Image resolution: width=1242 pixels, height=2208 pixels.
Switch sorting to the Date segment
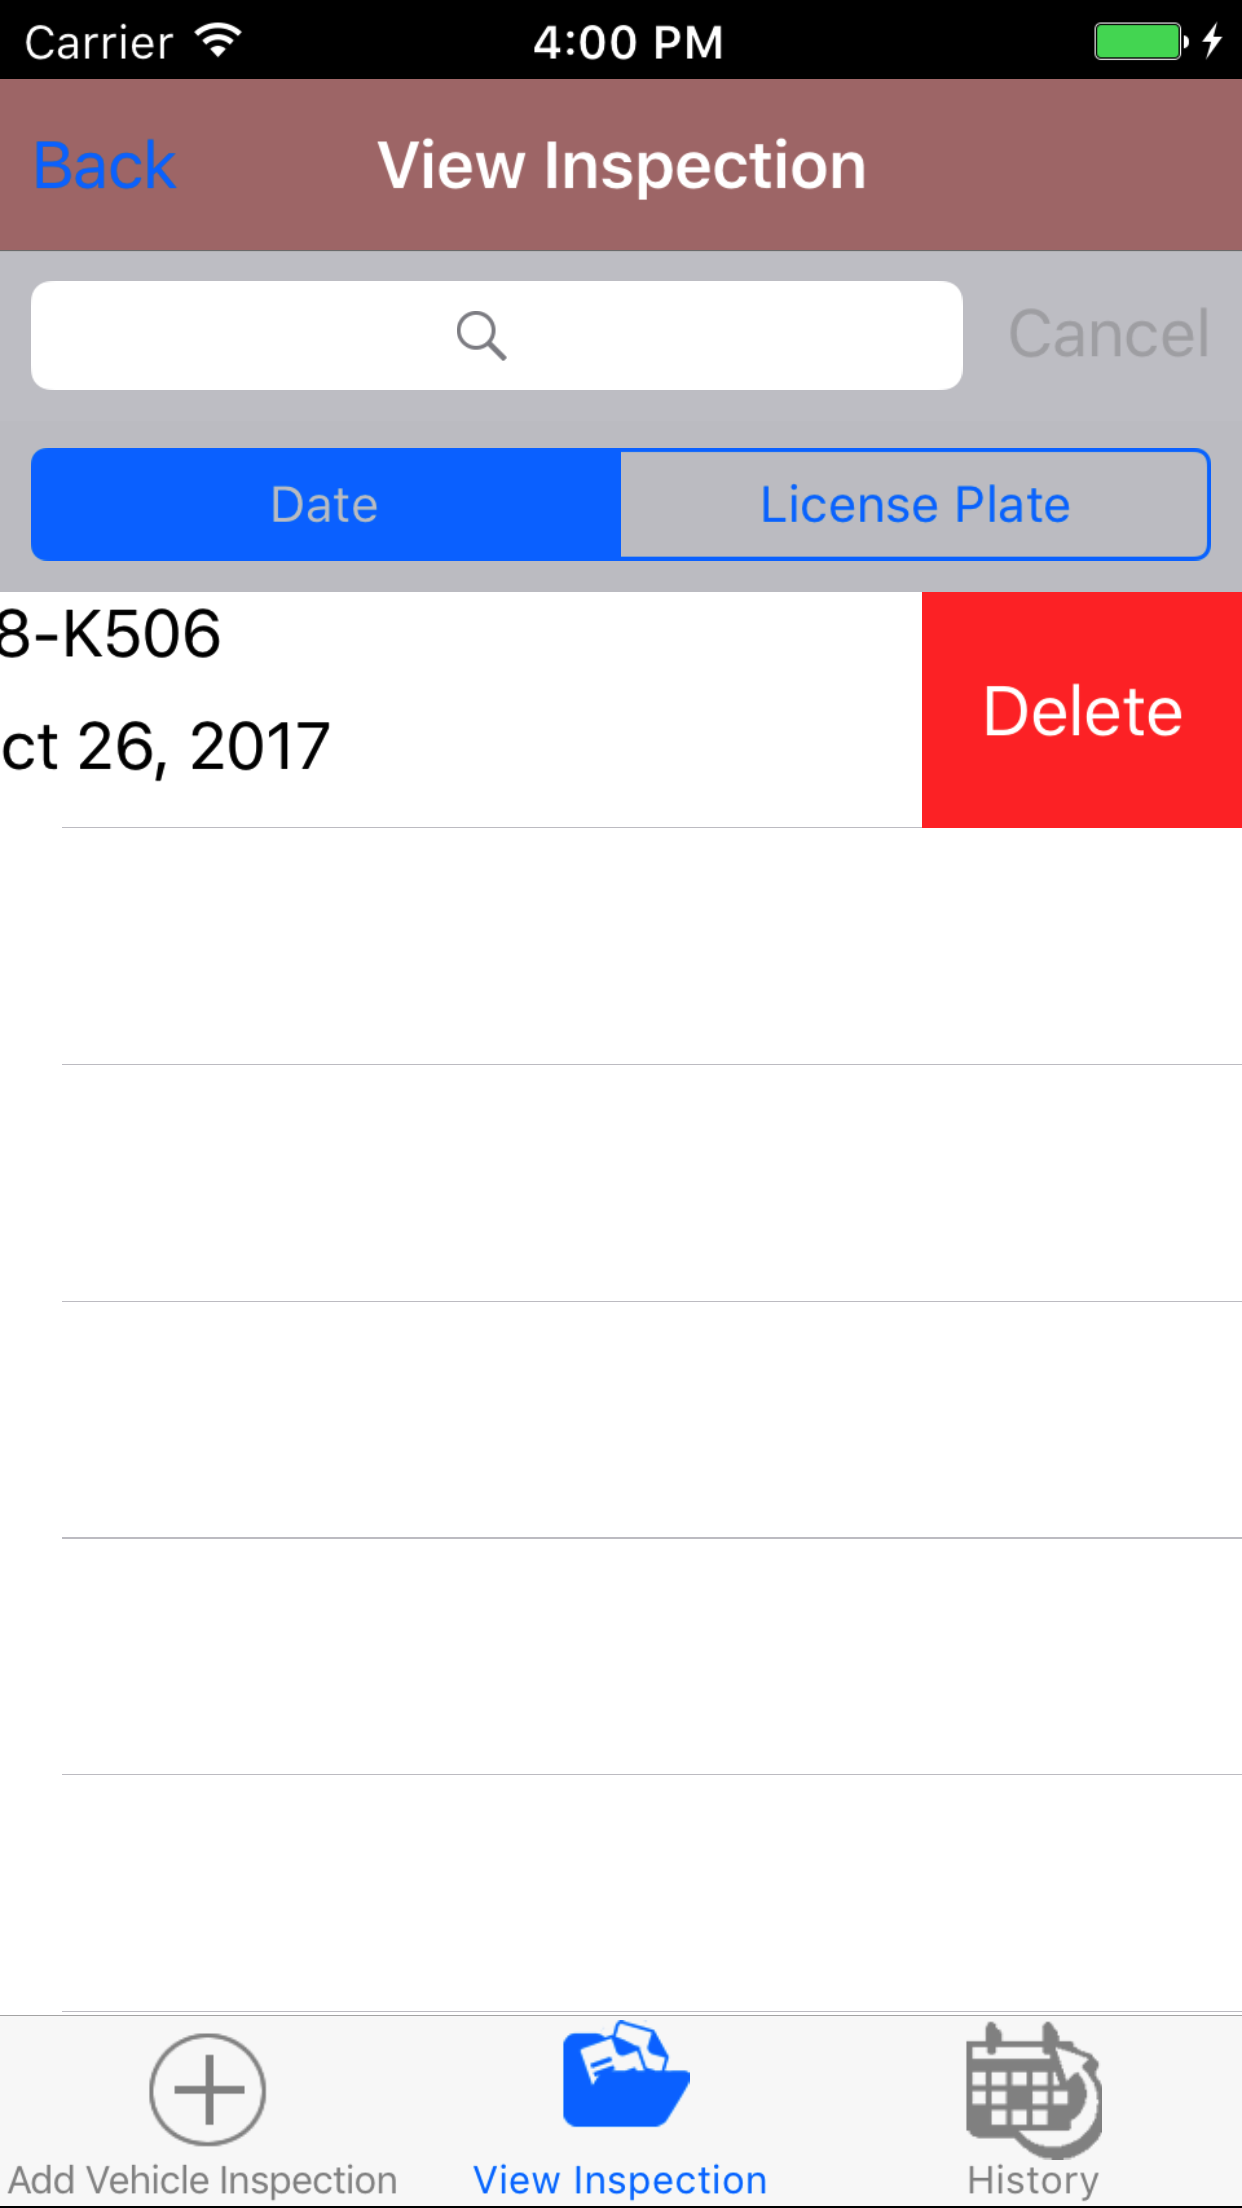(x=326, y=504)
